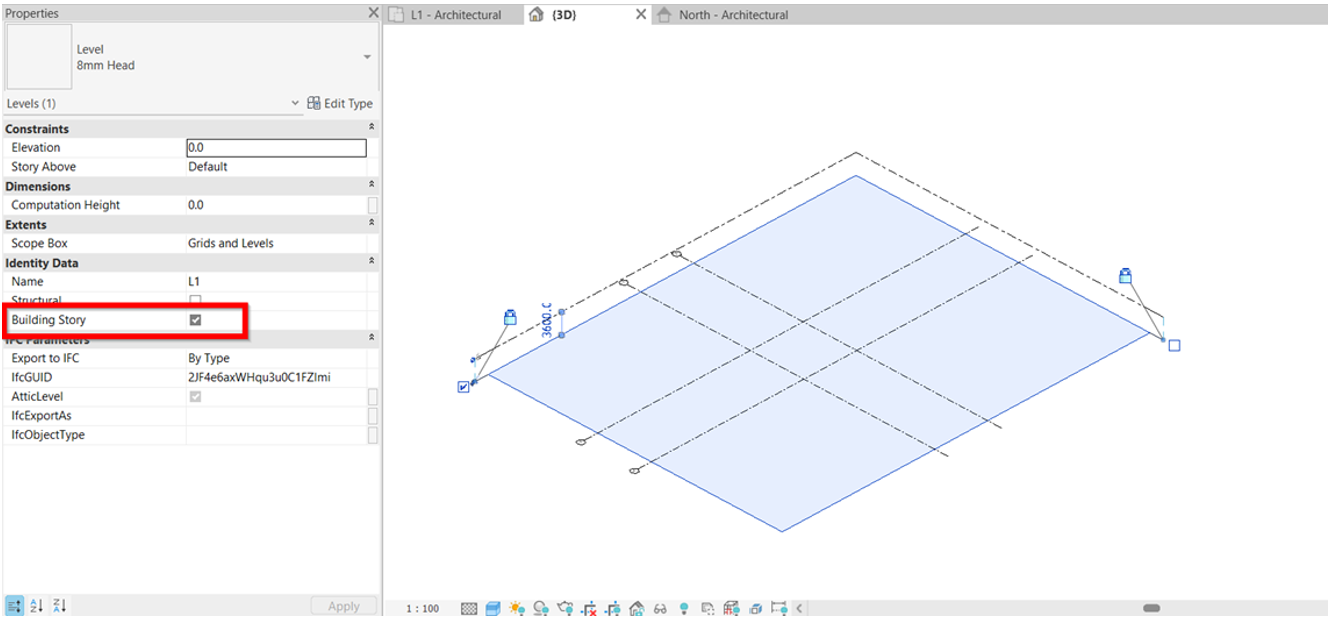
Task: Collapse the Constraints section
Action: pos(372,128)
